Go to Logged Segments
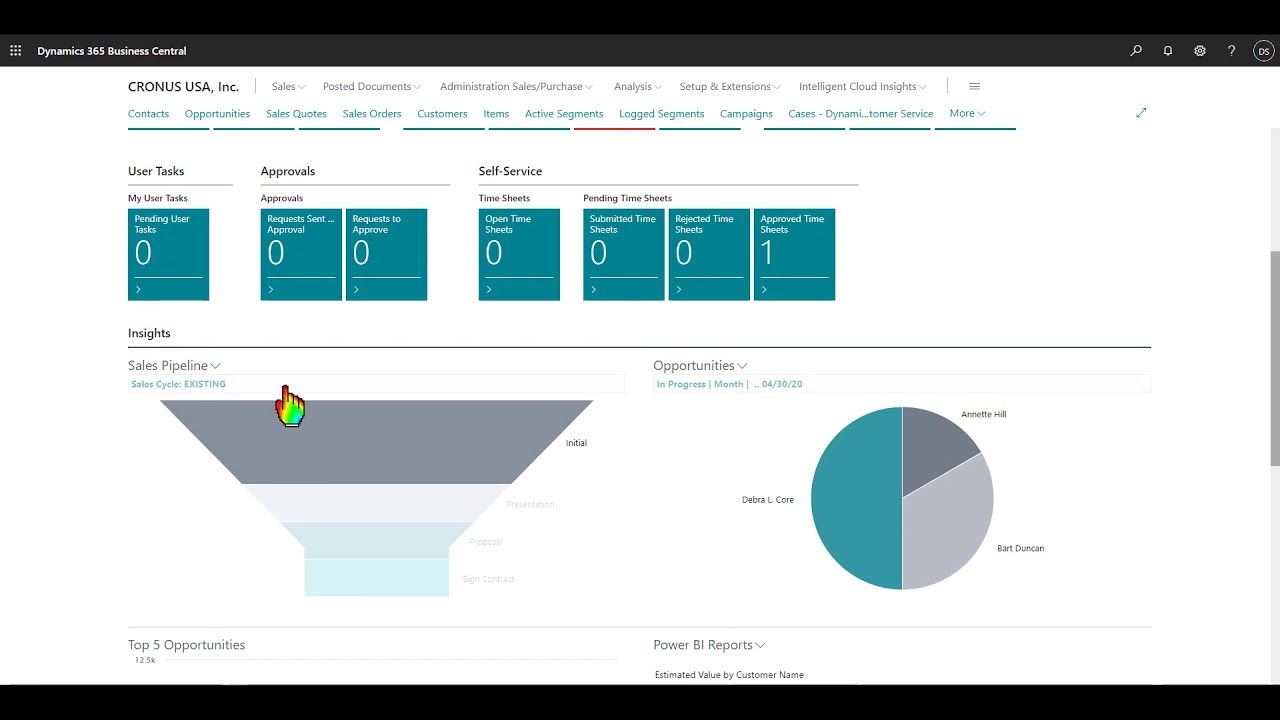This screenshot has width=1280, height=720. tap(661, 114)
